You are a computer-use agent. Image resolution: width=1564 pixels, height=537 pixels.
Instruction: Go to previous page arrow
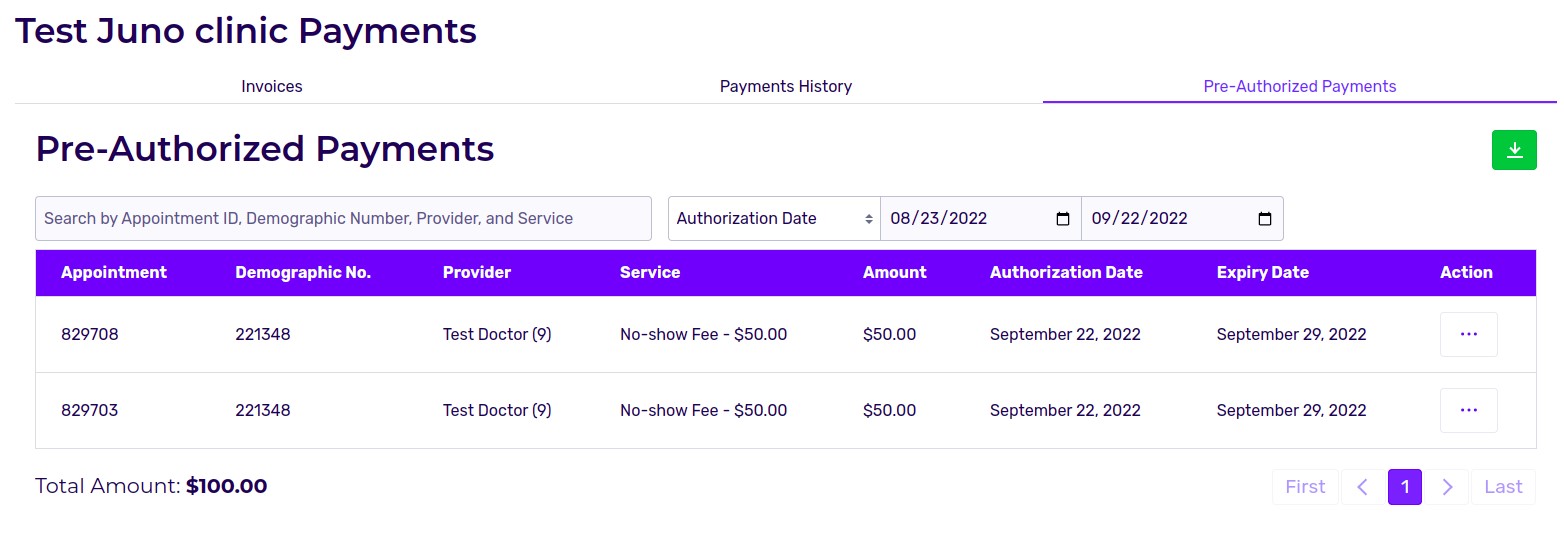(x=1362, y=487)
